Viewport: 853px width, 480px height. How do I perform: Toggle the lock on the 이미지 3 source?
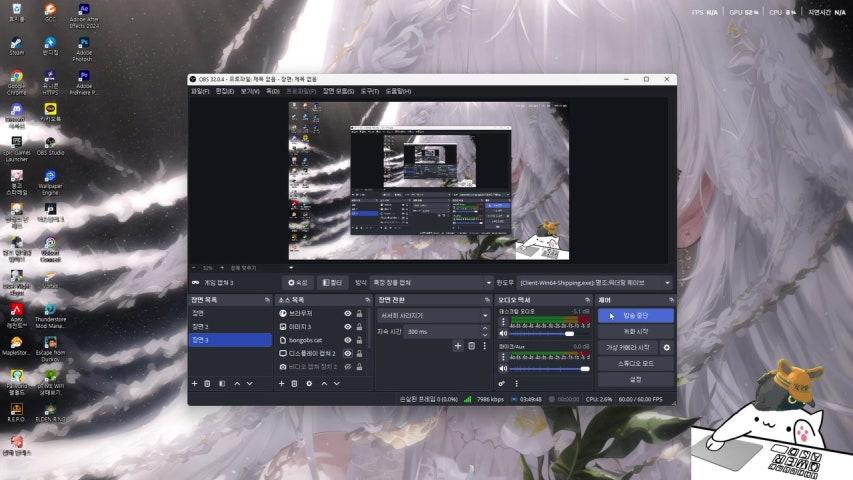361,327
